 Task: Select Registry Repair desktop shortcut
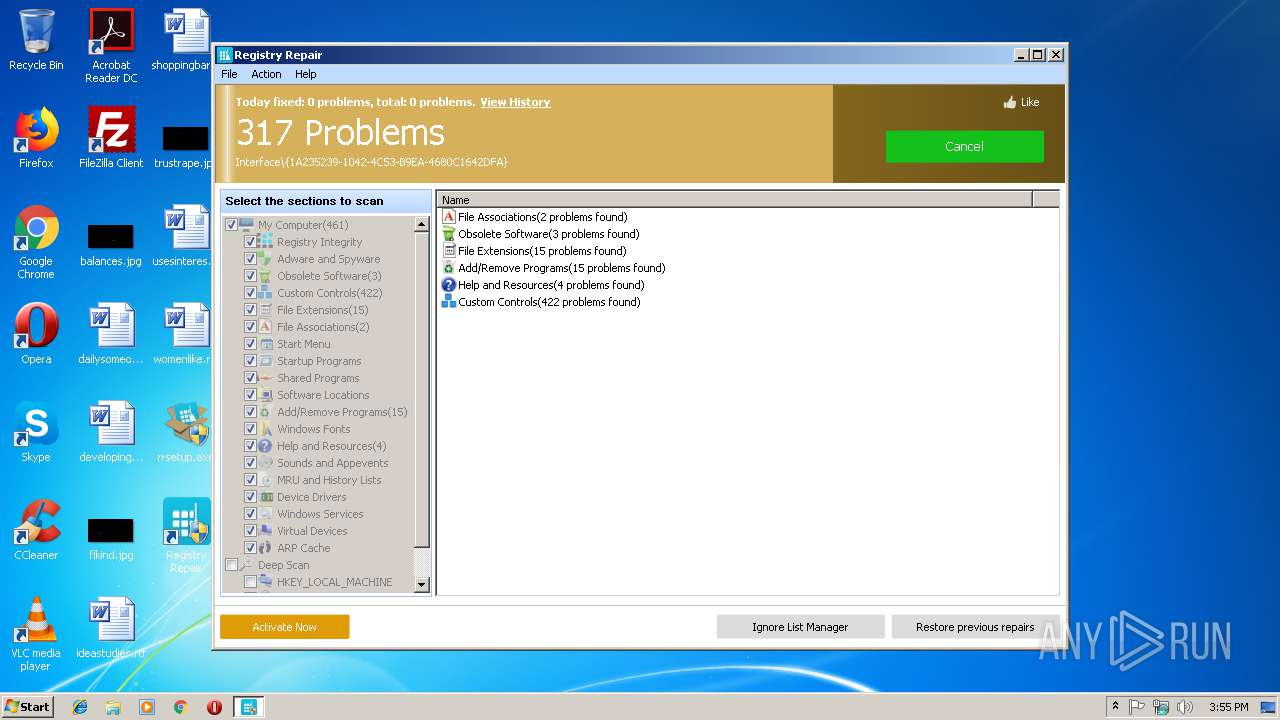tap(186, 536)
